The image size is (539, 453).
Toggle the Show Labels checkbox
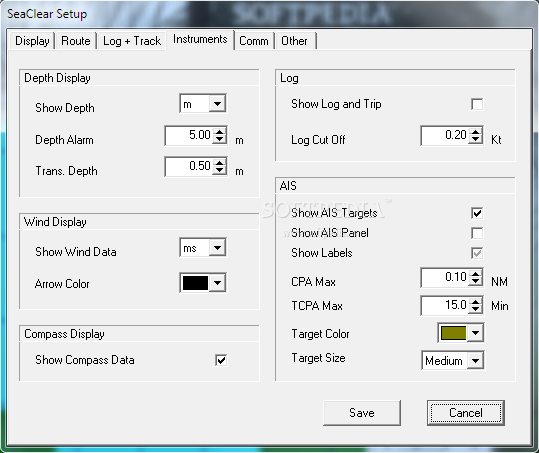477,253
